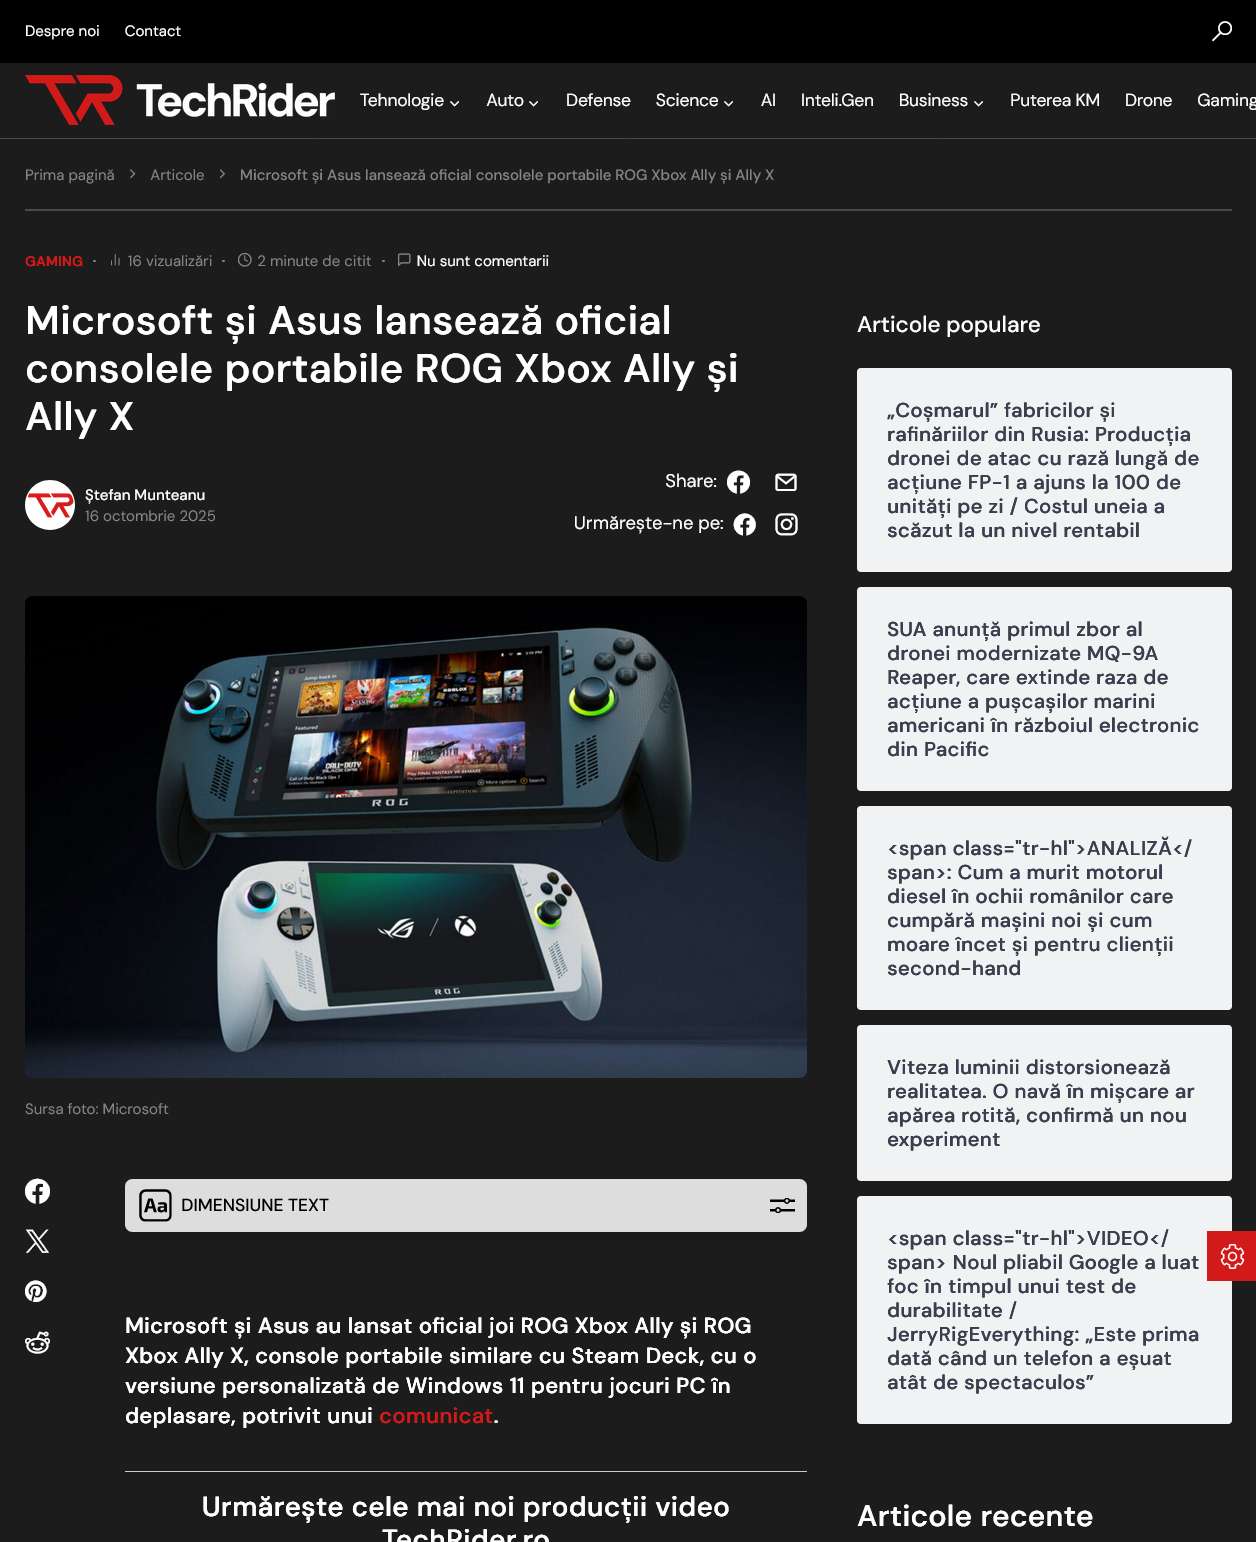This screenshot has height=1542, width=1256.
Task: Share on Reddit in left sidebar
Action: tap(37, 1342)
